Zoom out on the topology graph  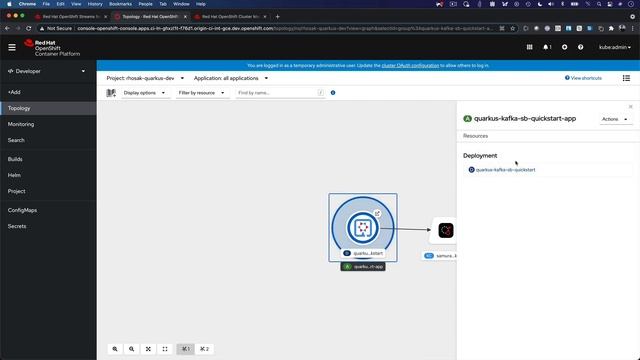[131, 349]
